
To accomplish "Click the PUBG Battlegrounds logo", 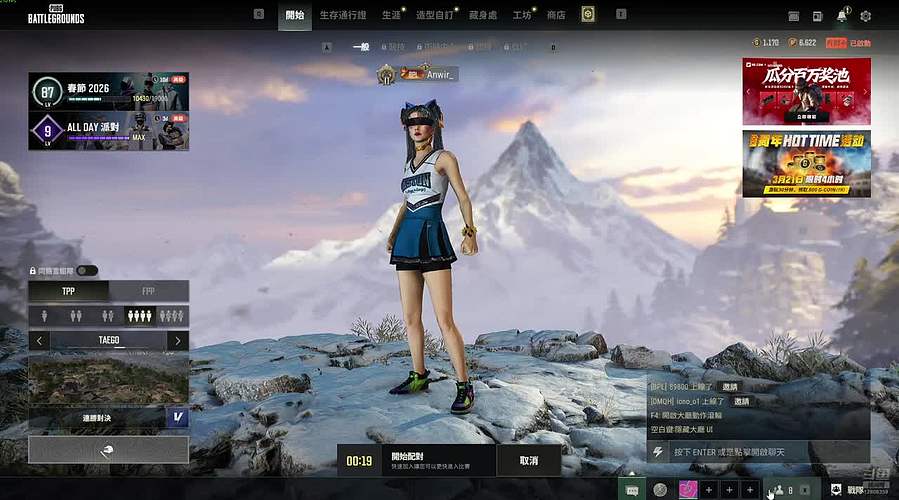I will click(56, 14).
